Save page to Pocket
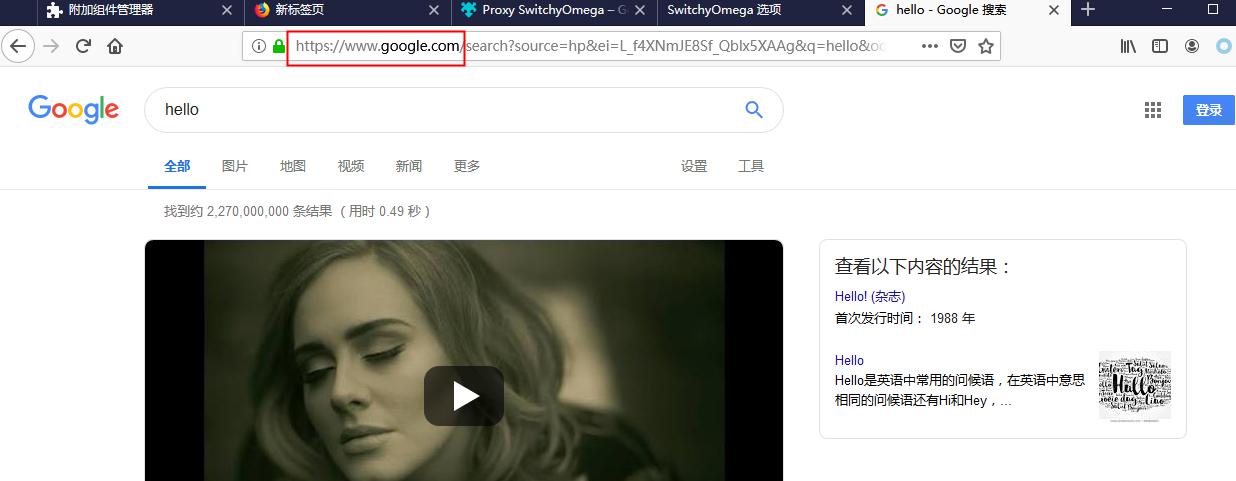 [958, 46]
